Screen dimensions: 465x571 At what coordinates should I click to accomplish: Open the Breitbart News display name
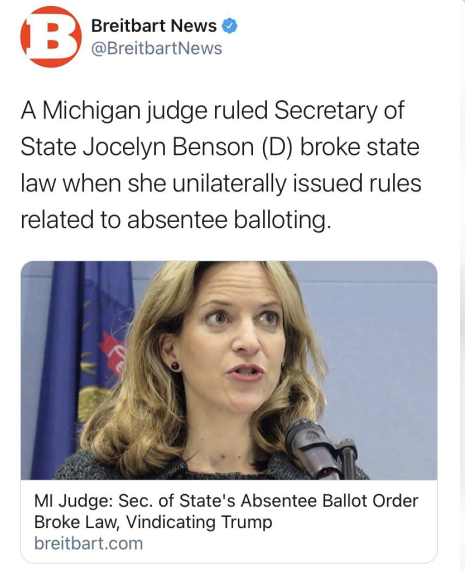point(154,26)
